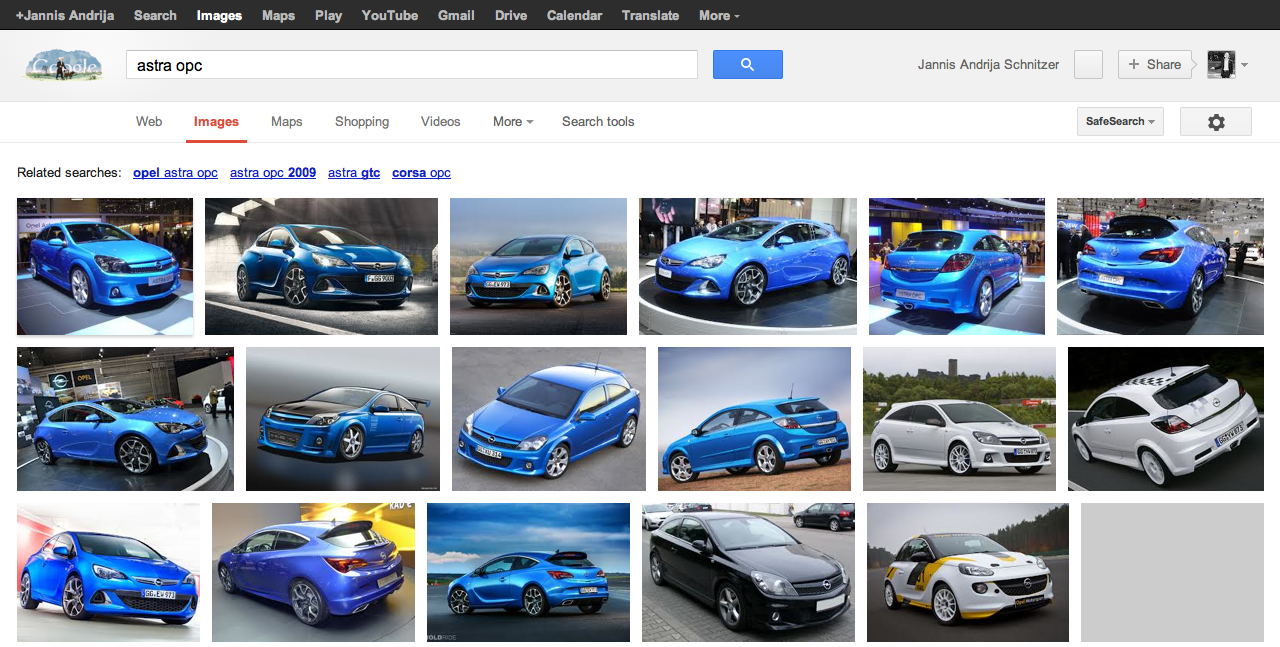Click the empty notifications box
1280x647 pixels.
(1088, 65)
